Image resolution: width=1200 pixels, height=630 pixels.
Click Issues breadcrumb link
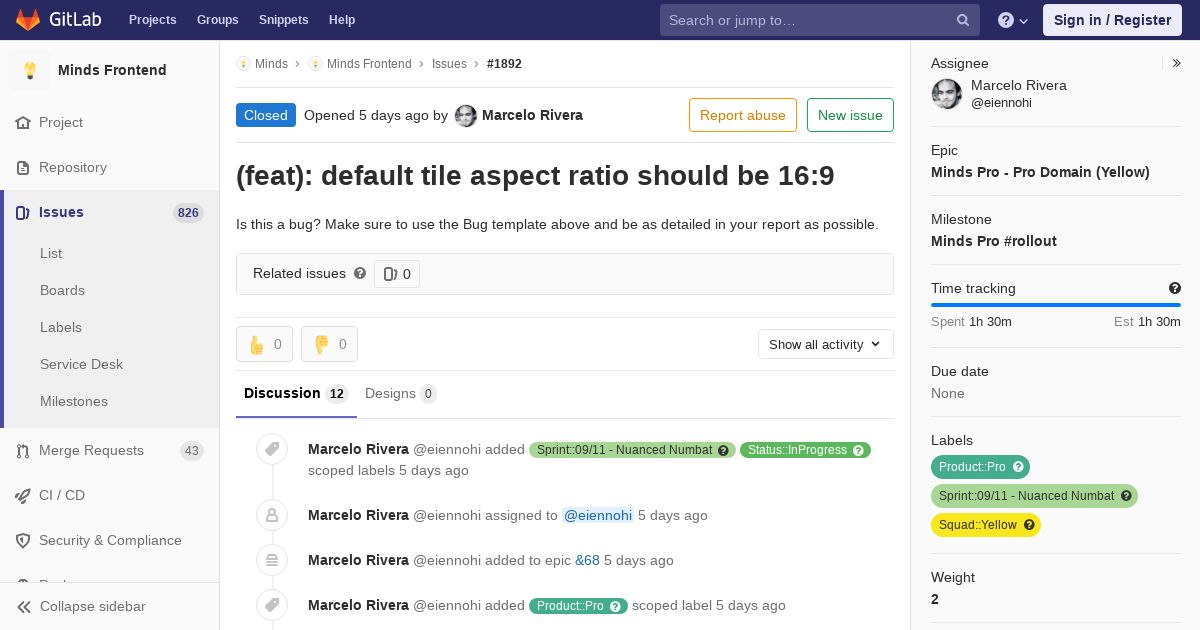tap(449, 64)
